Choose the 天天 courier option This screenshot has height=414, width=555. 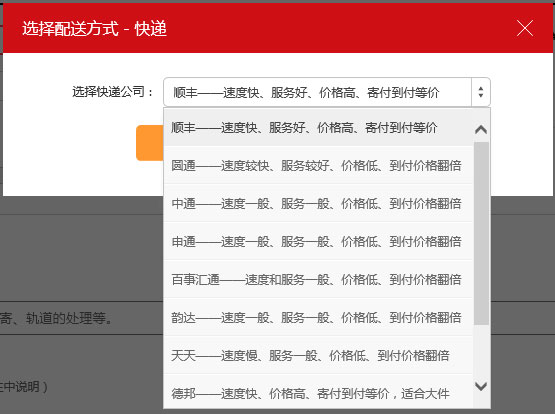(318, 355)
